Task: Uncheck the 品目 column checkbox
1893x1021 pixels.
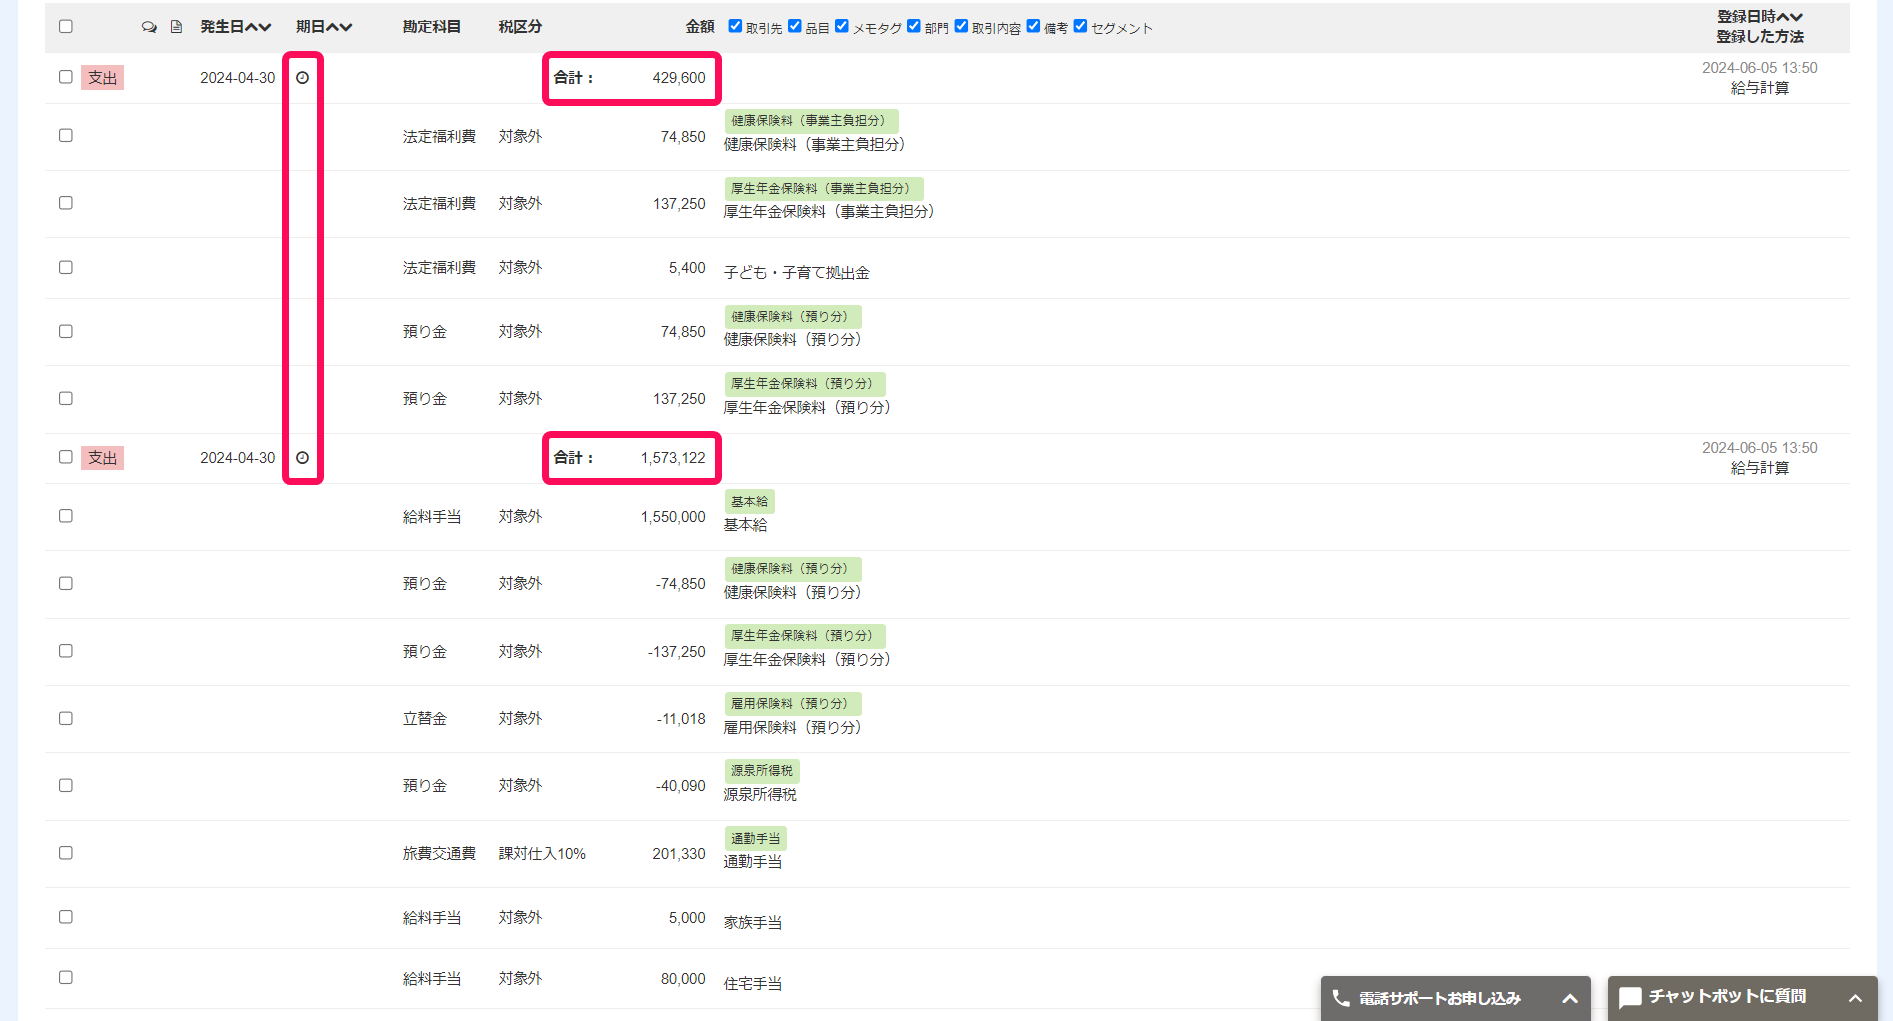Action: (795, 26)
